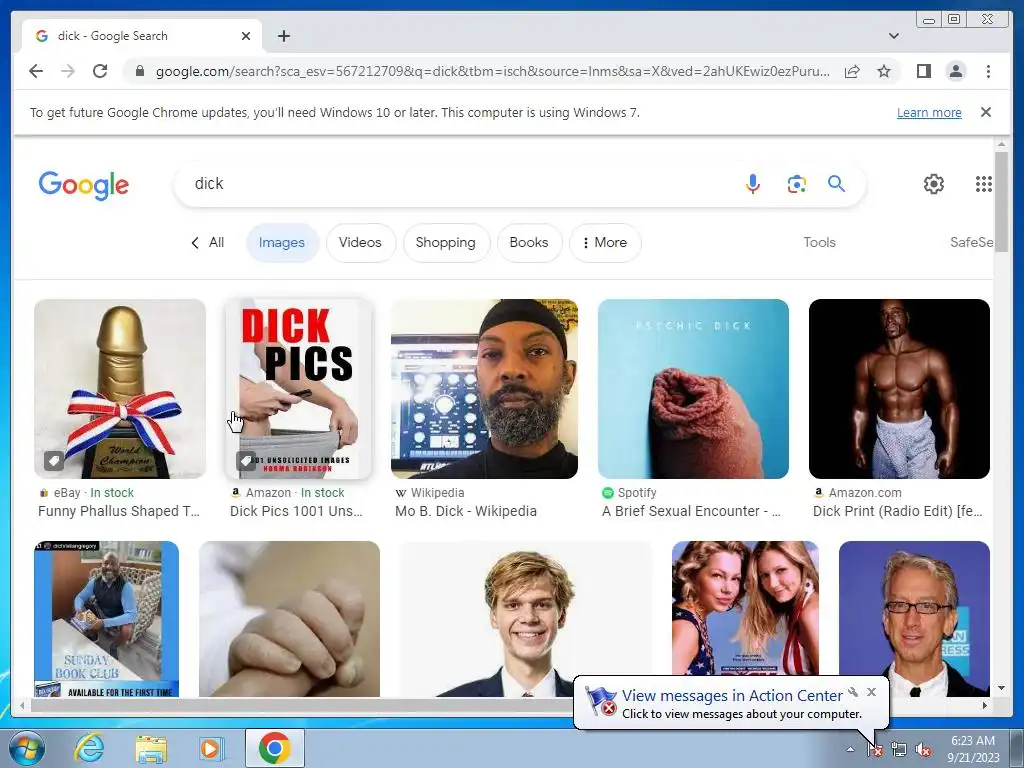Dismiss the Chrome update notification bar
1024x768 pixels.
pos(986,112)
